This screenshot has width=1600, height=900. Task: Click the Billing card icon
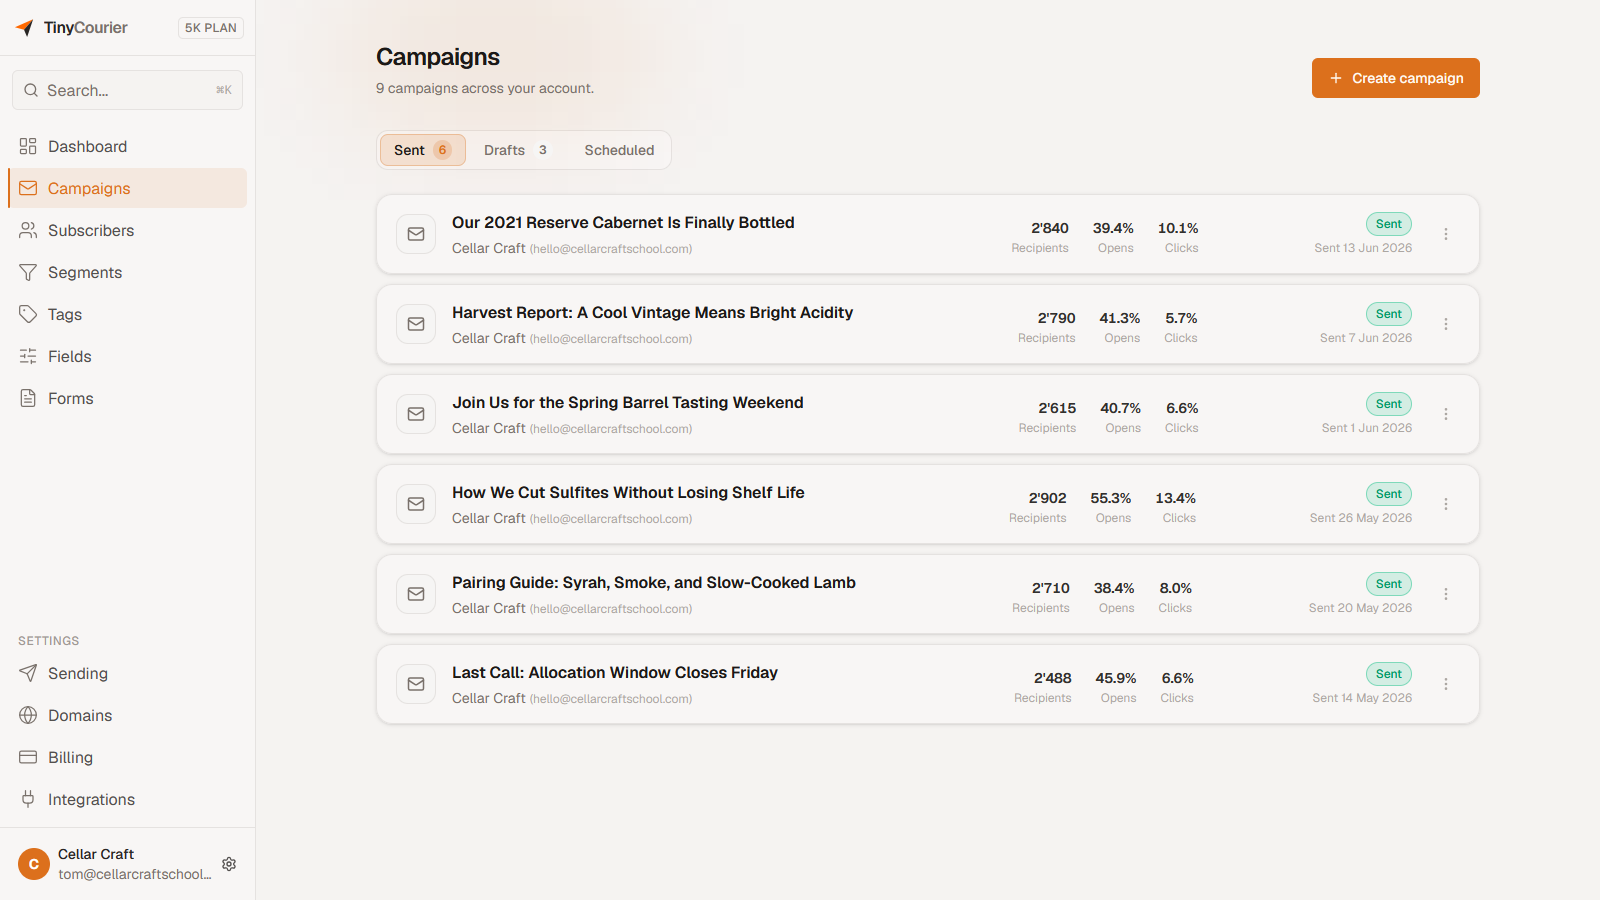[x=28, y=757]
